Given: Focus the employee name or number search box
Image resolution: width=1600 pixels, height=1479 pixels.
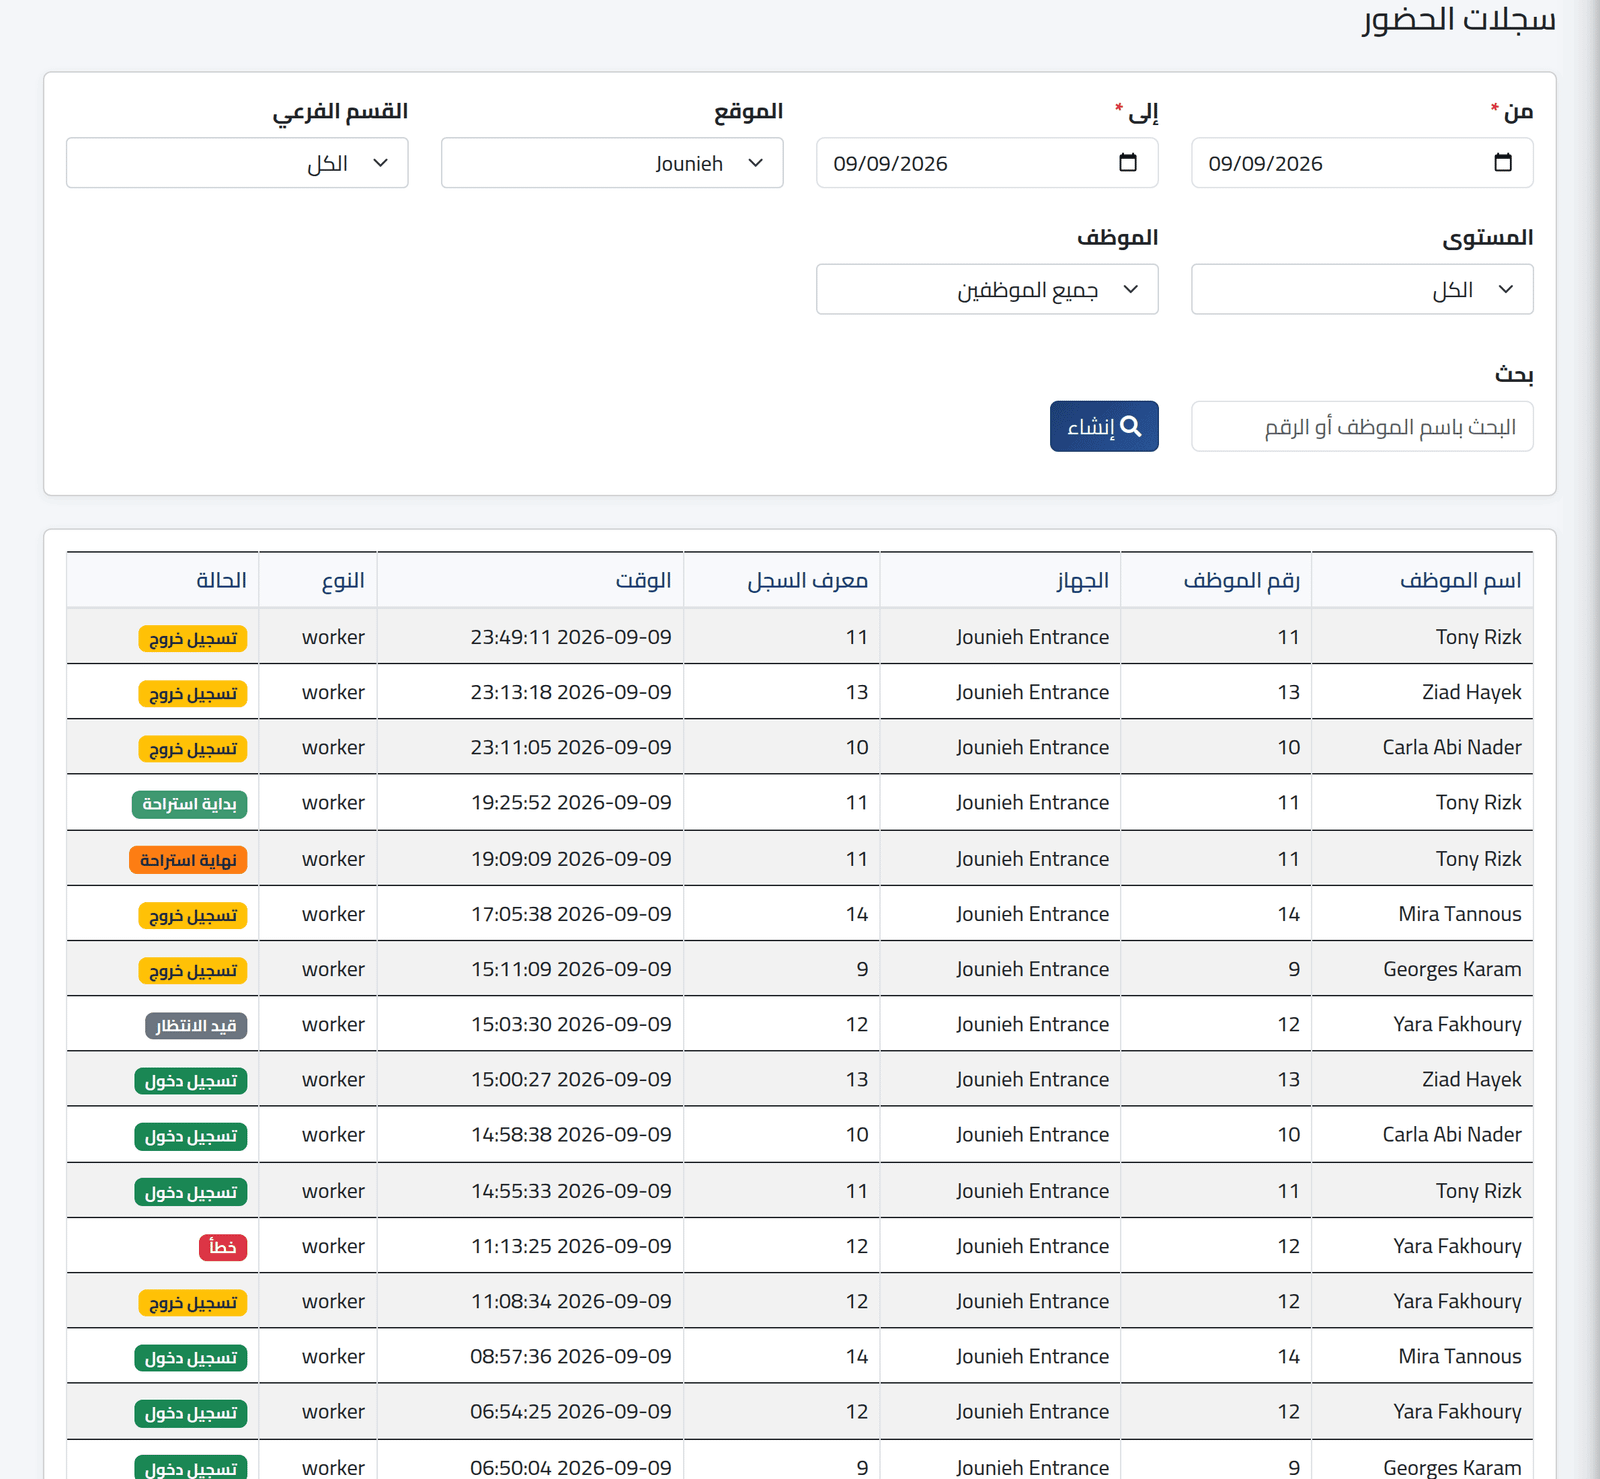Looking at the screenshot, I should coord(1362,427).
